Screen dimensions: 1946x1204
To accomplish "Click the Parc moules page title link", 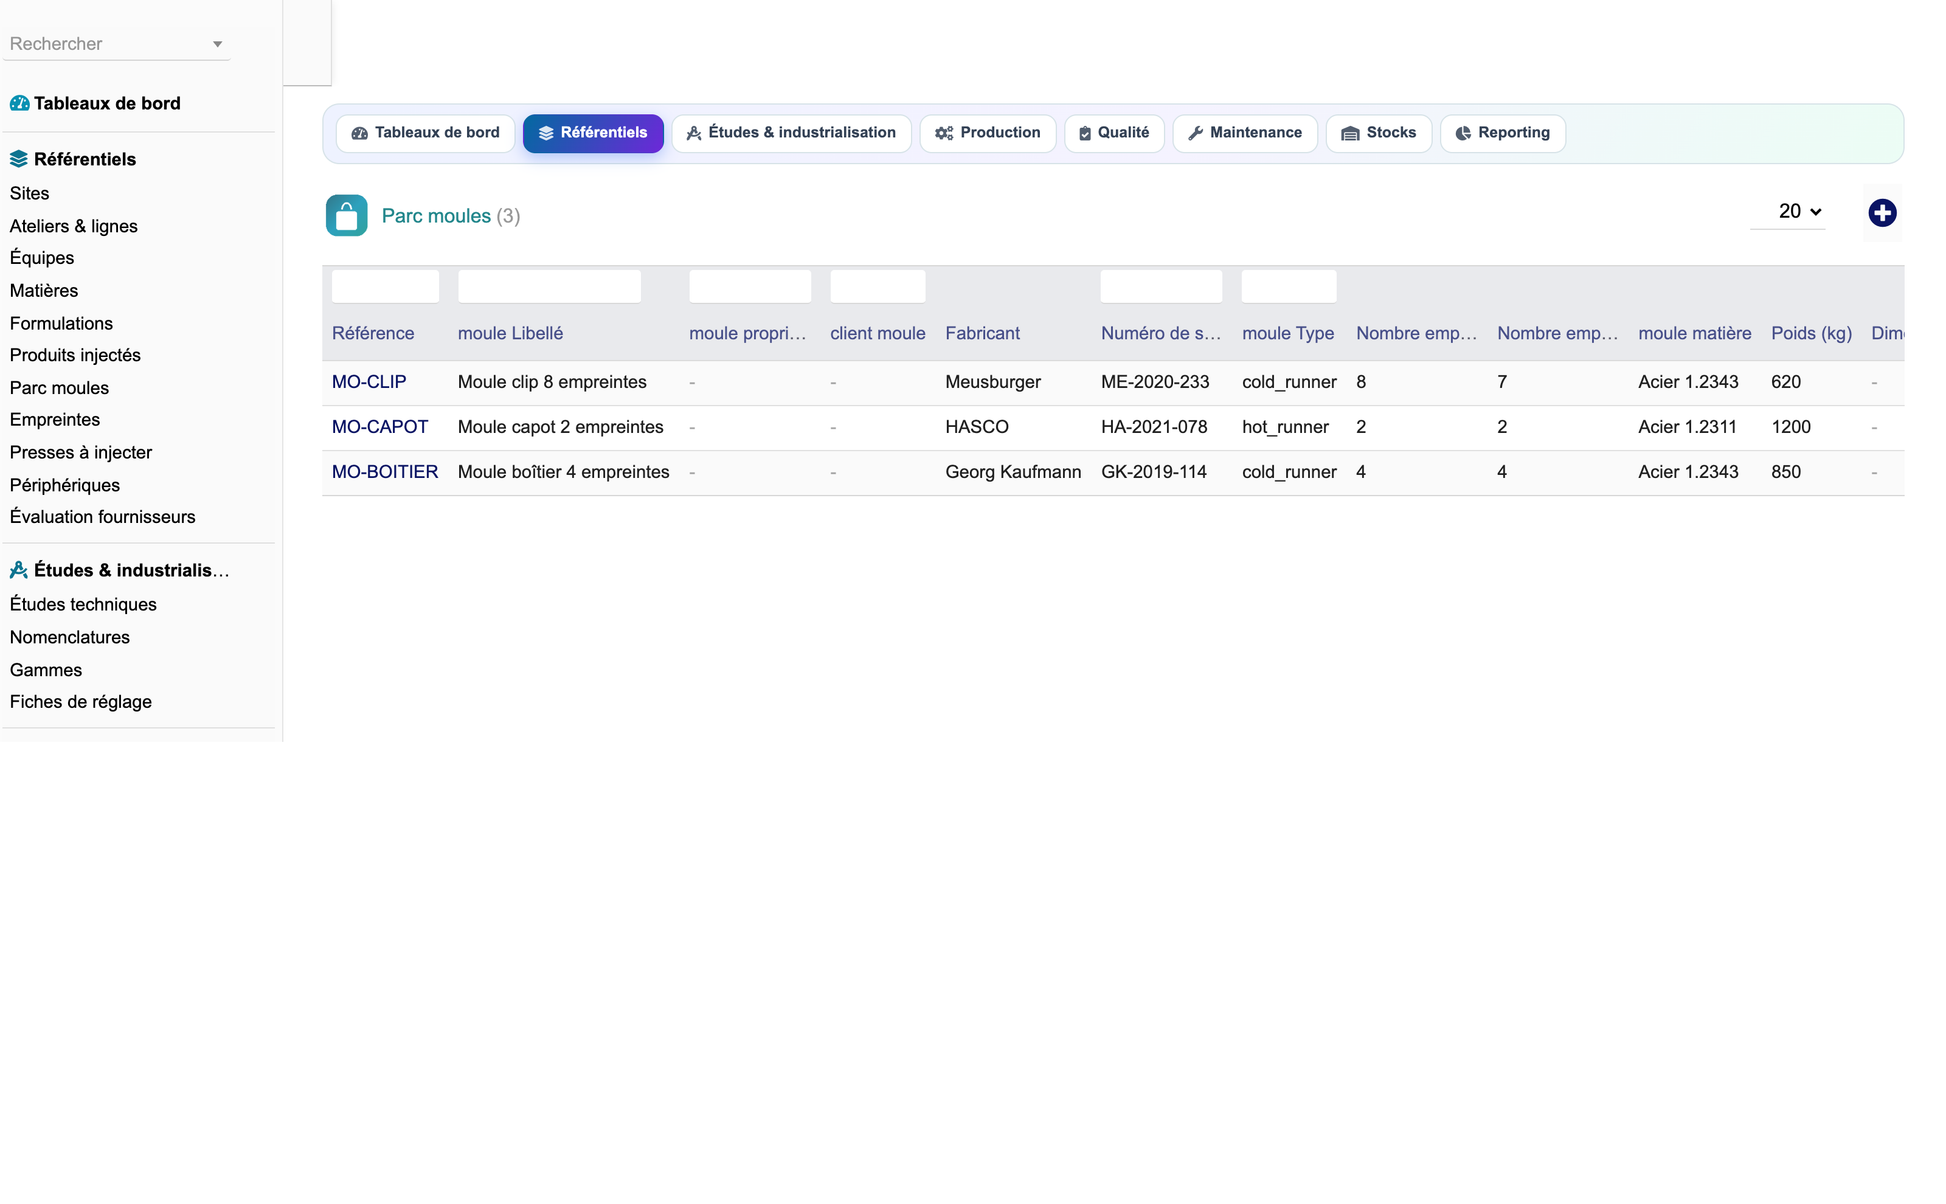I will (436, 216).
